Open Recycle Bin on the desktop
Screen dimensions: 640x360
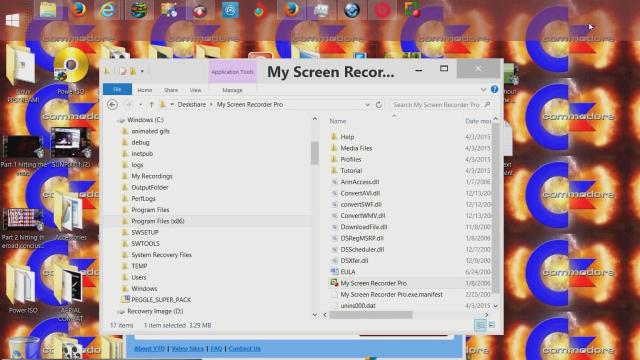coord(22,348)
